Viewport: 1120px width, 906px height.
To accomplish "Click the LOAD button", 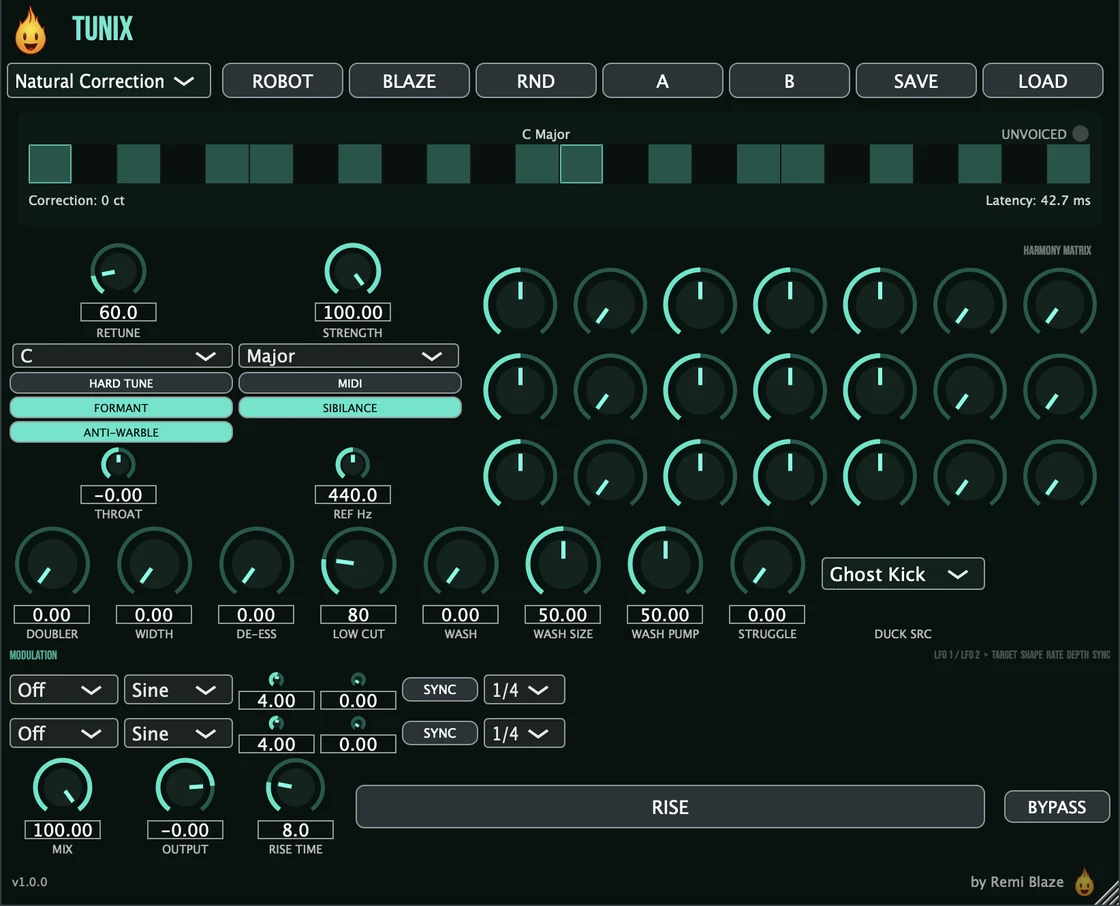I will [1043, 81].
